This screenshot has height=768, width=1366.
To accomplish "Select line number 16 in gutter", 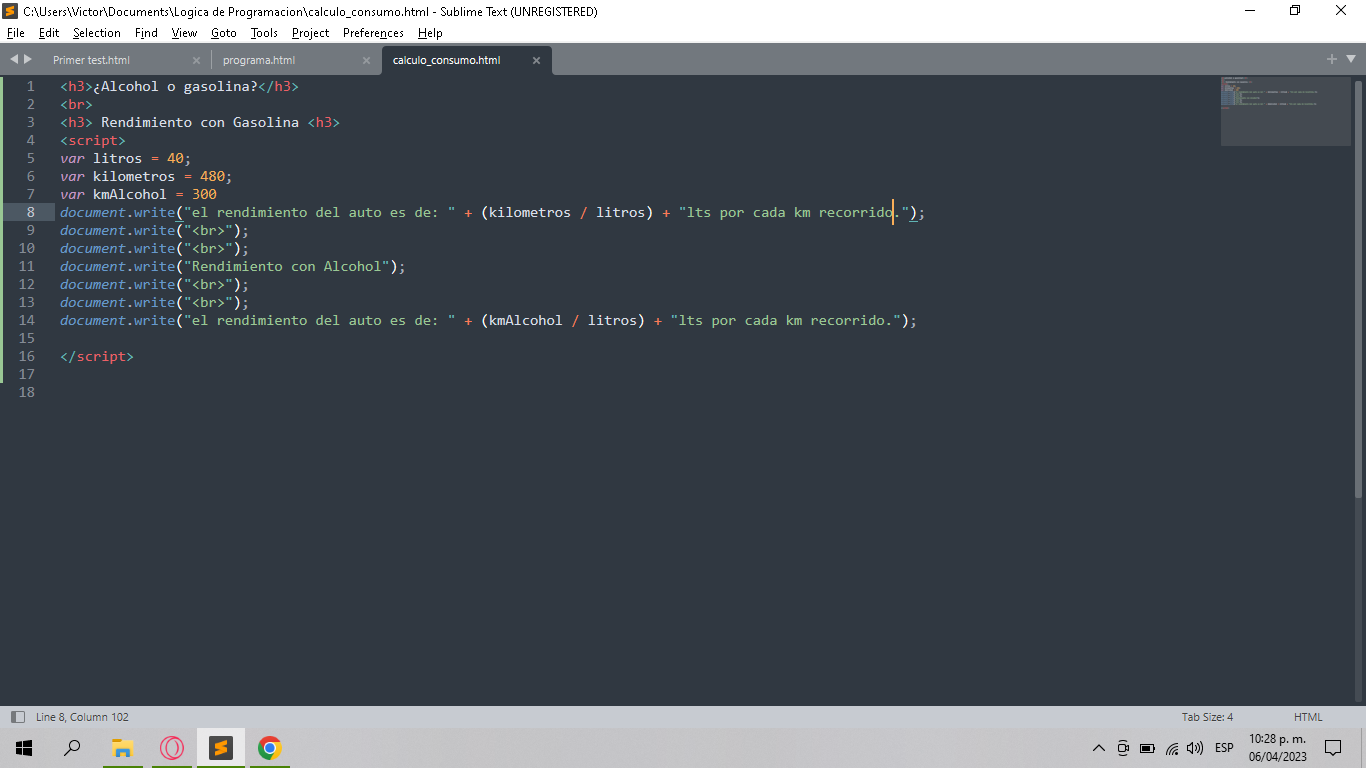I will click(x=27, y=356).
